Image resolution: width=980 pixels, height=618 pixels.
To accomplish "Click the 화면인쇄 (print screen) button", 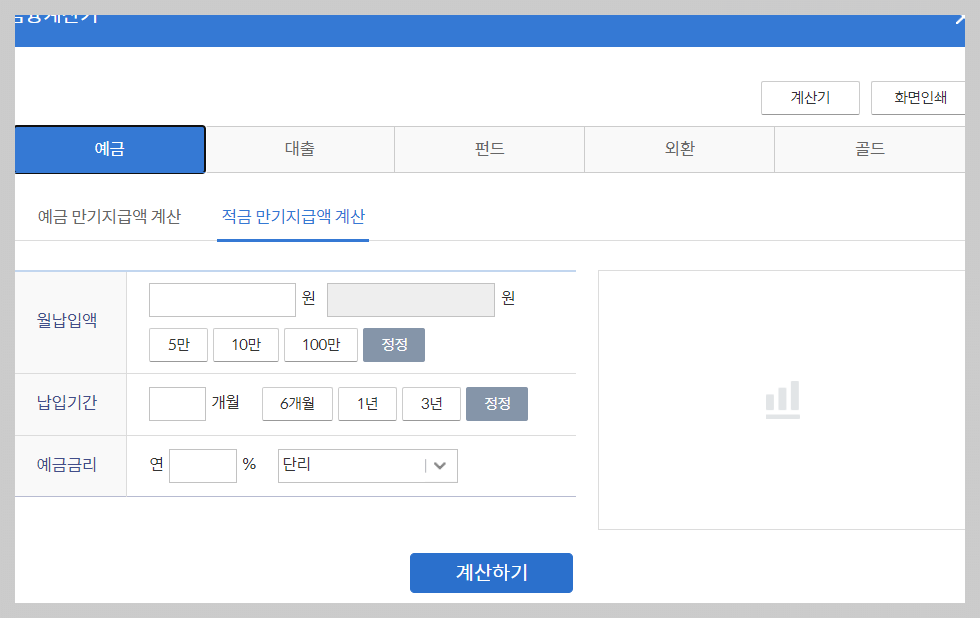I will (919, 97).
